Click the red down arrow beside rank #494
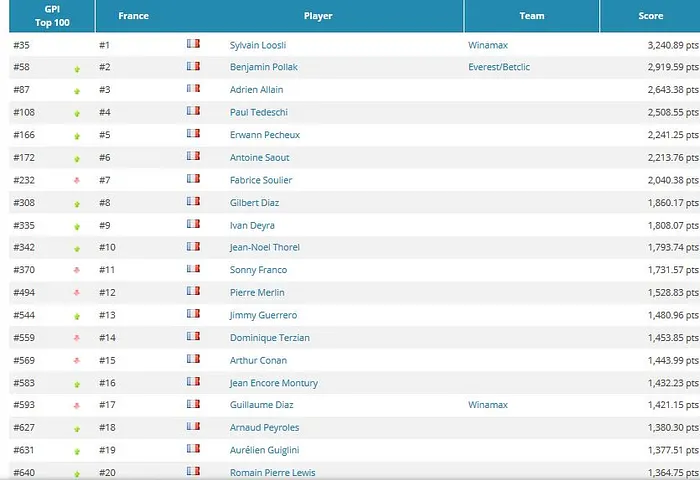The height and width of the screenshot is (480, 700). pyautogui.click(x=77, y=293)
